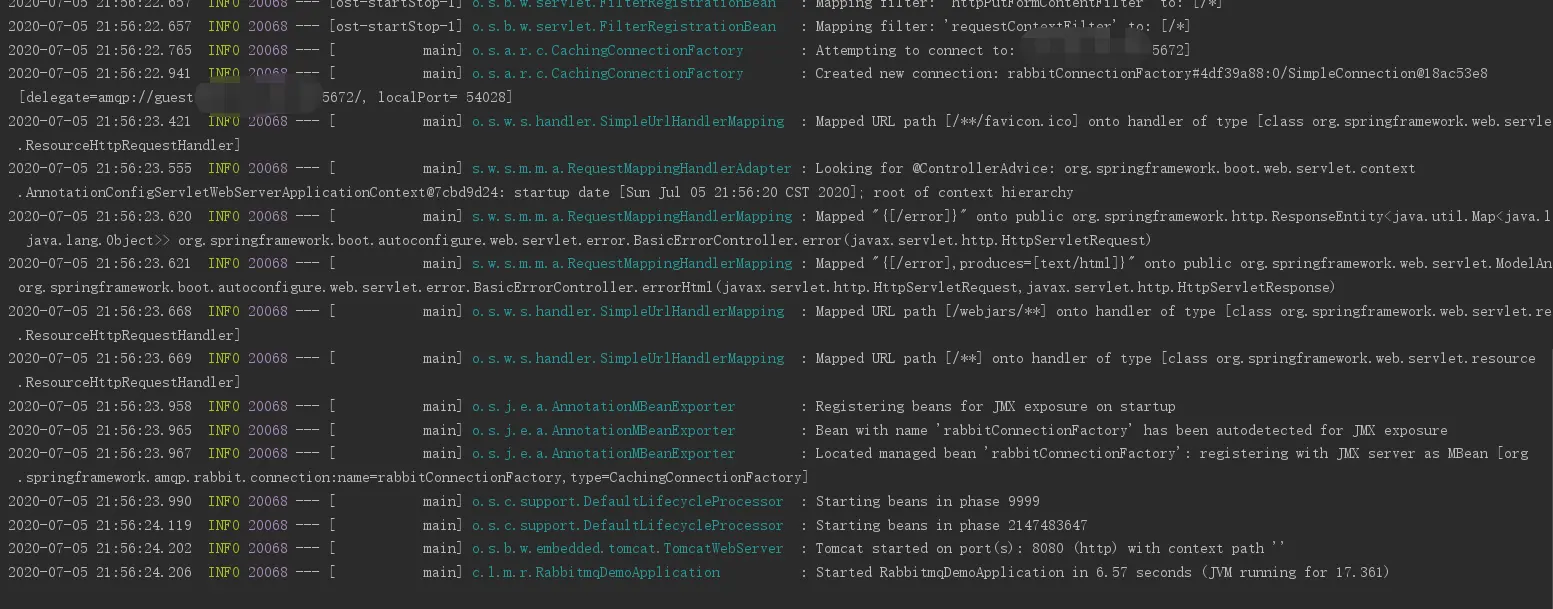The width and height of the screenshot is (1553, 609).
Task: Click AnnotationMBeanExporter logger on the 21:56:23.965 line
Action: 603,430
